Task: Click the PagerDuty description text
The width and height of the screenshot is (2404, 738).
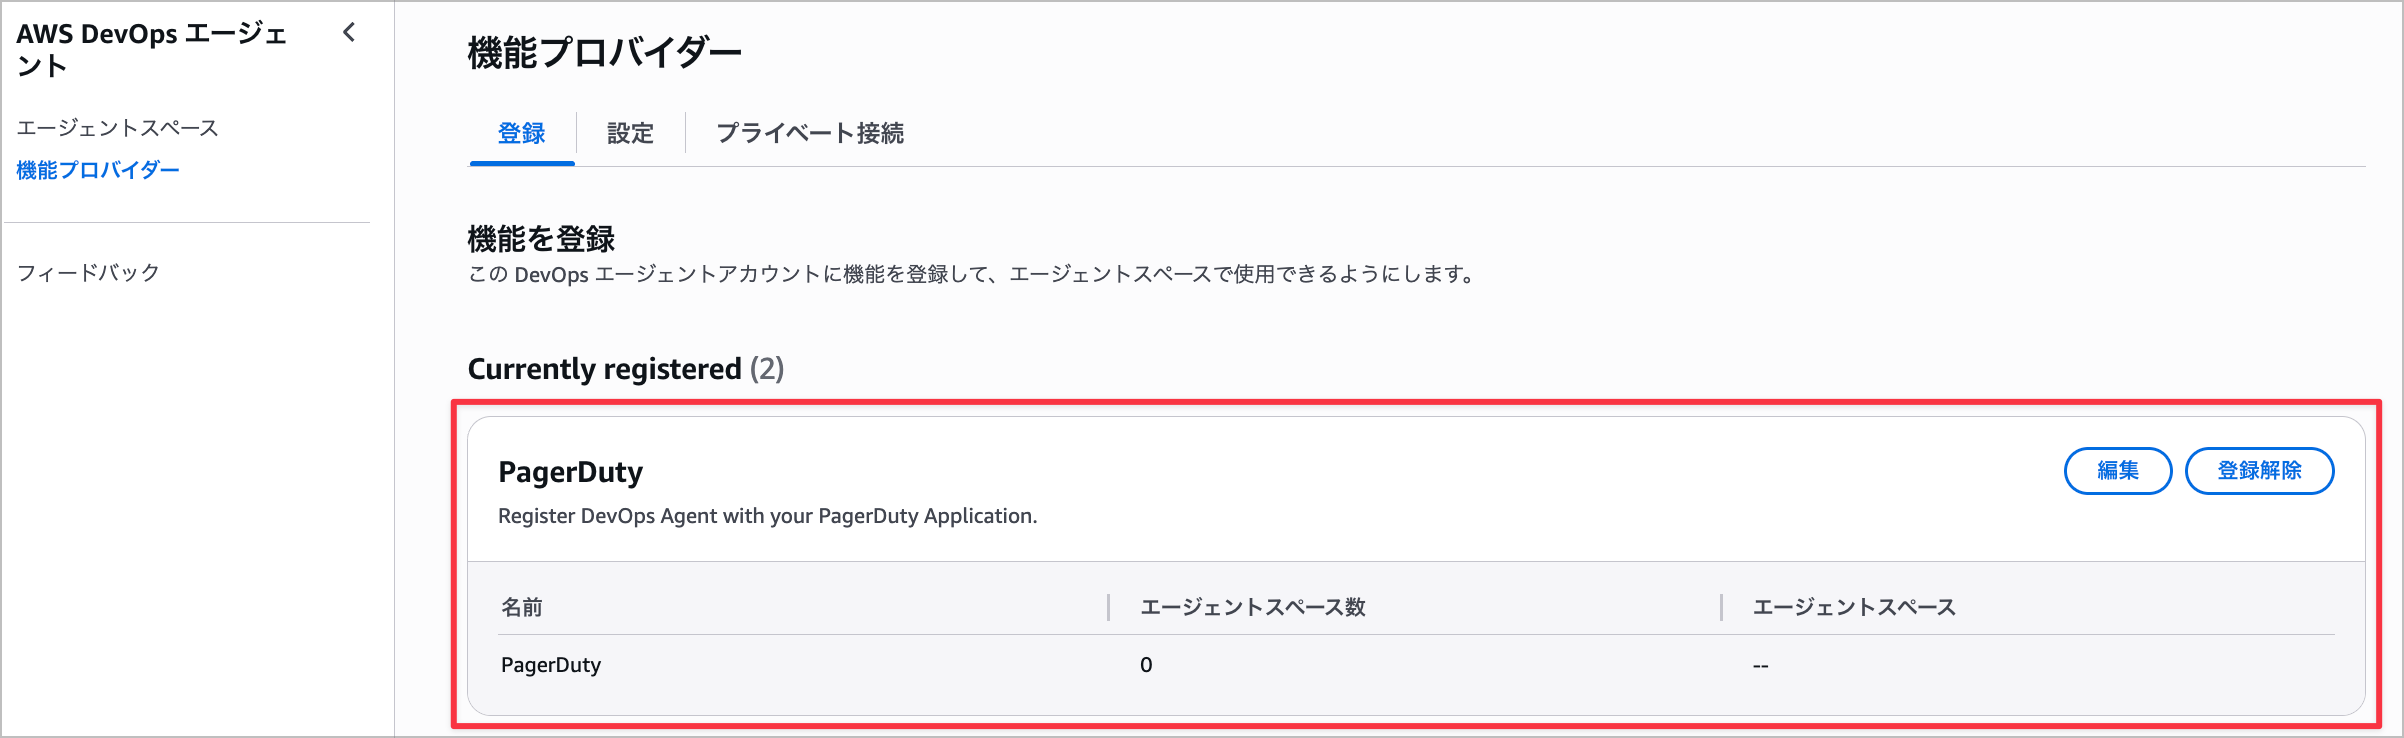Action: [768, 516]
